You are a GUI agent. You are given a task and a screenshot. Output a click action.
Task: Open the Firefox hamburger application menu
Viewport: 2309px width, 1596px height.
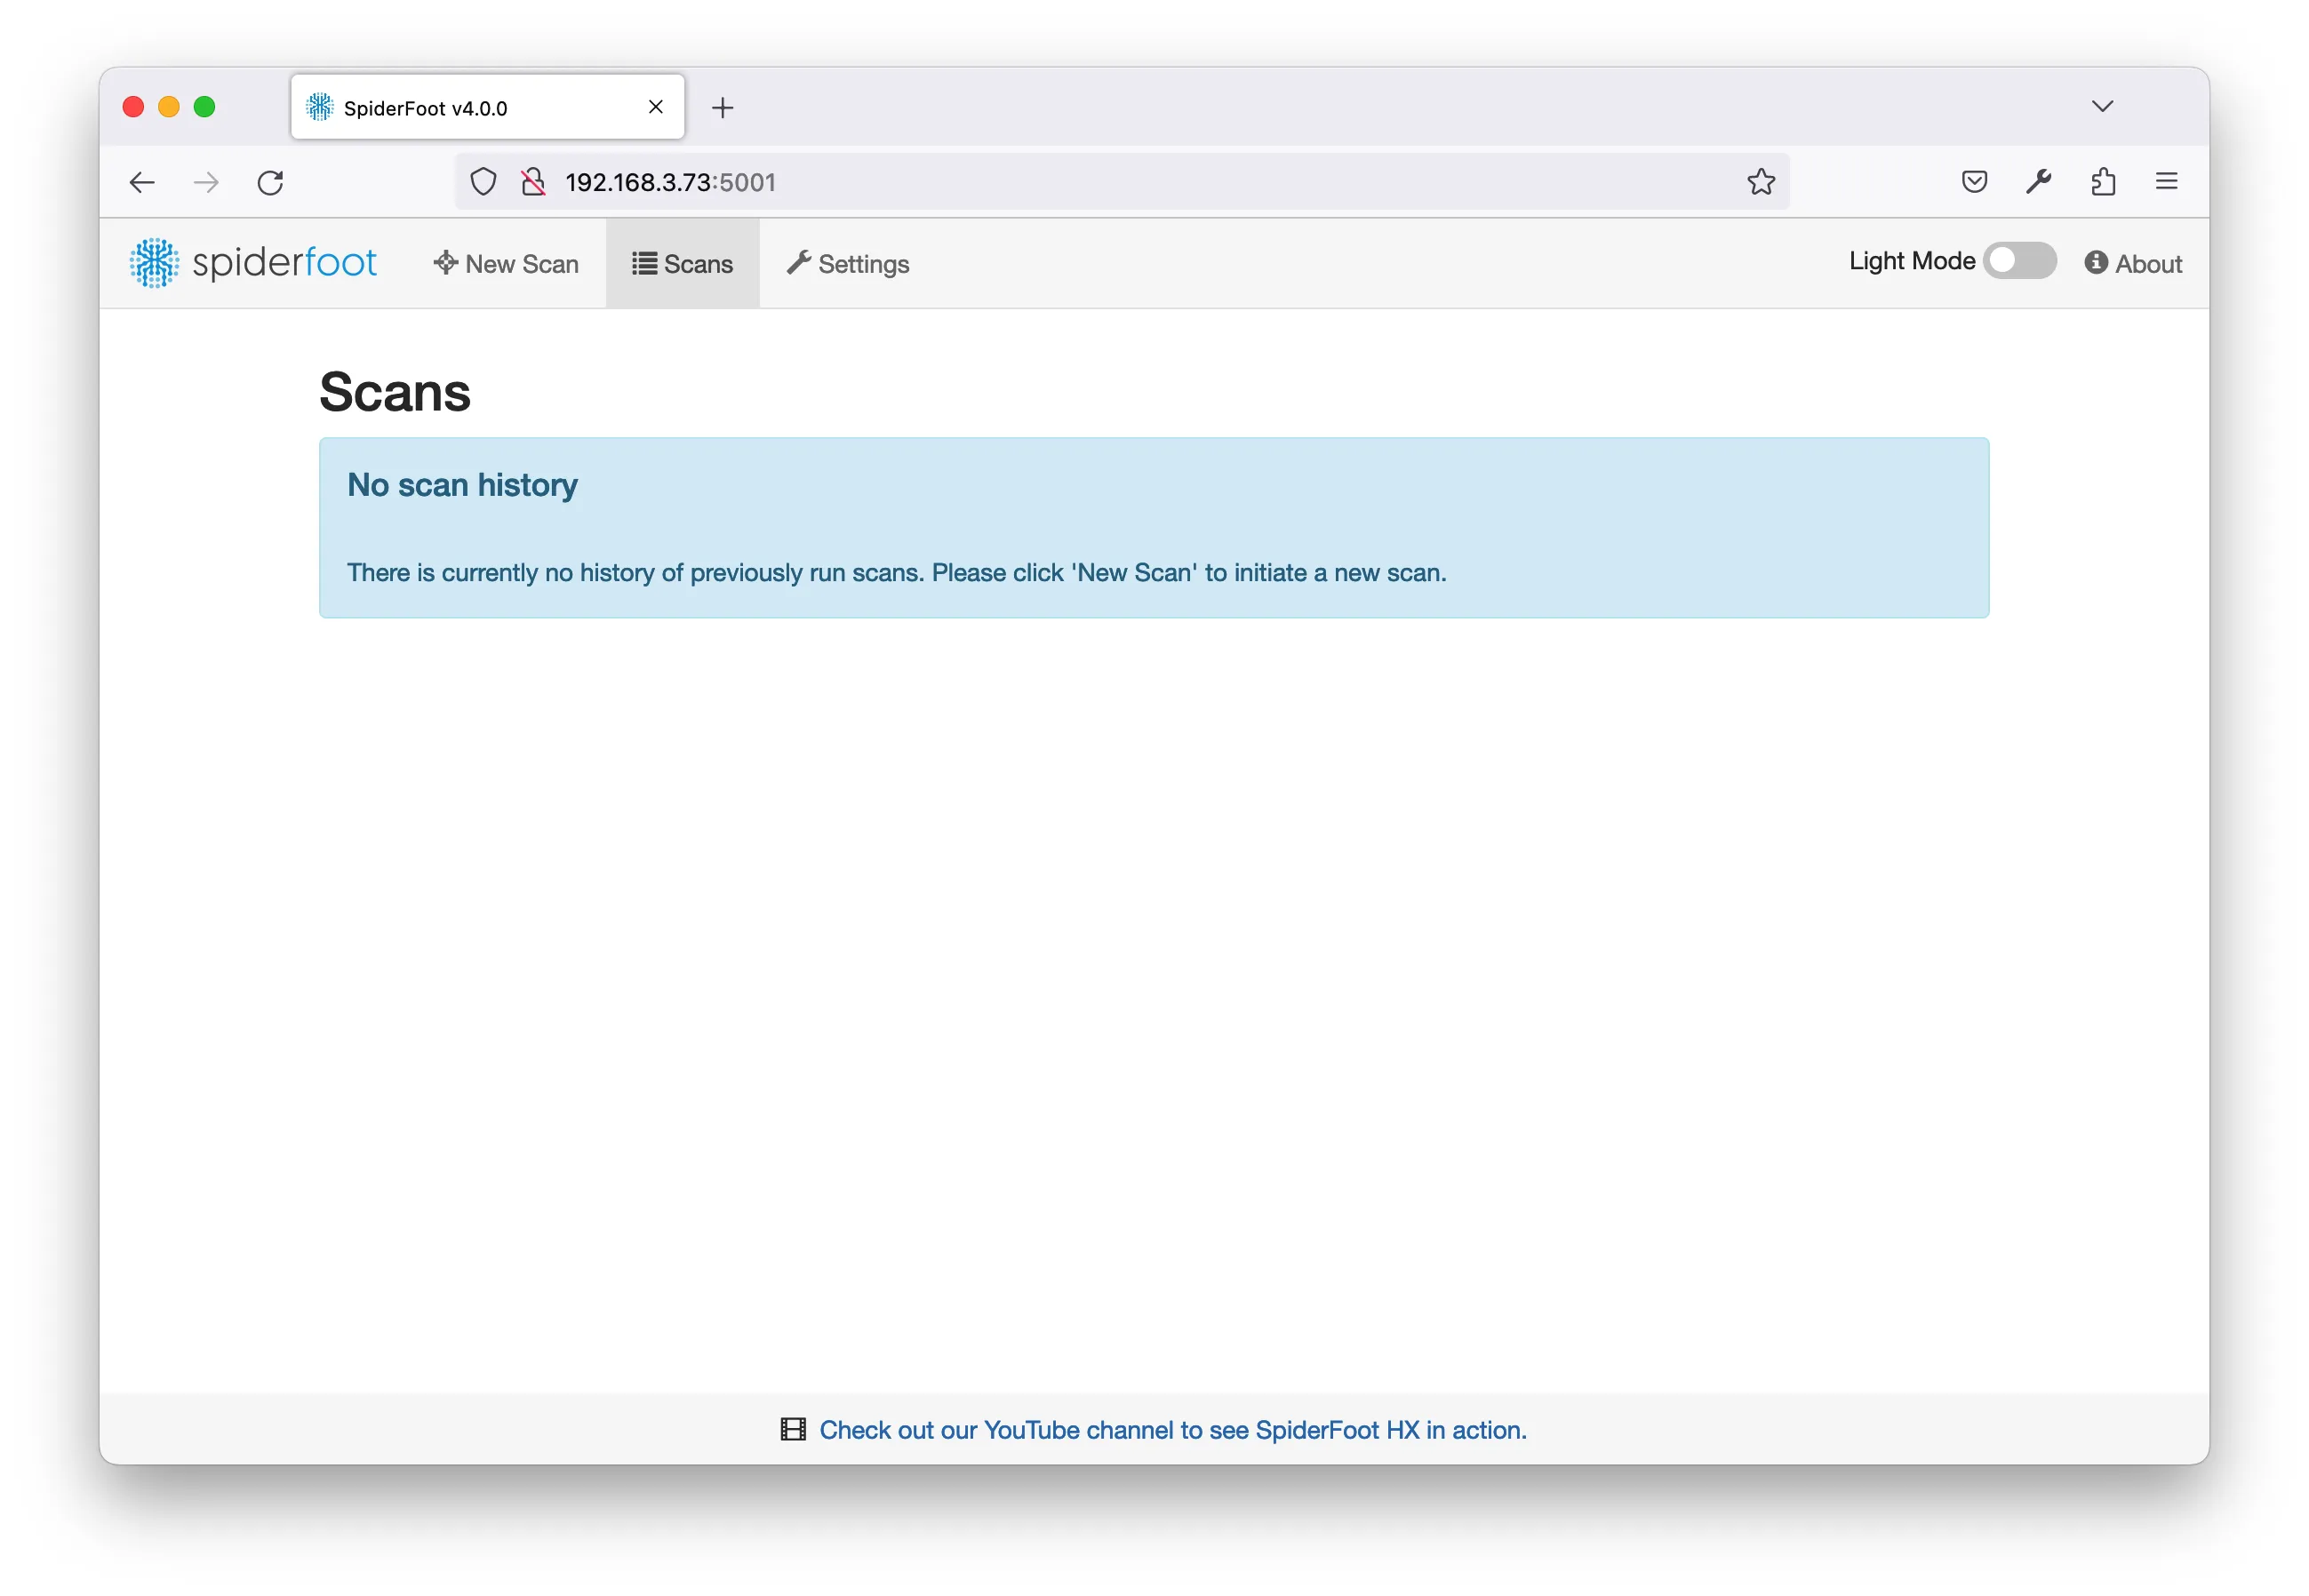[2167, 181]
